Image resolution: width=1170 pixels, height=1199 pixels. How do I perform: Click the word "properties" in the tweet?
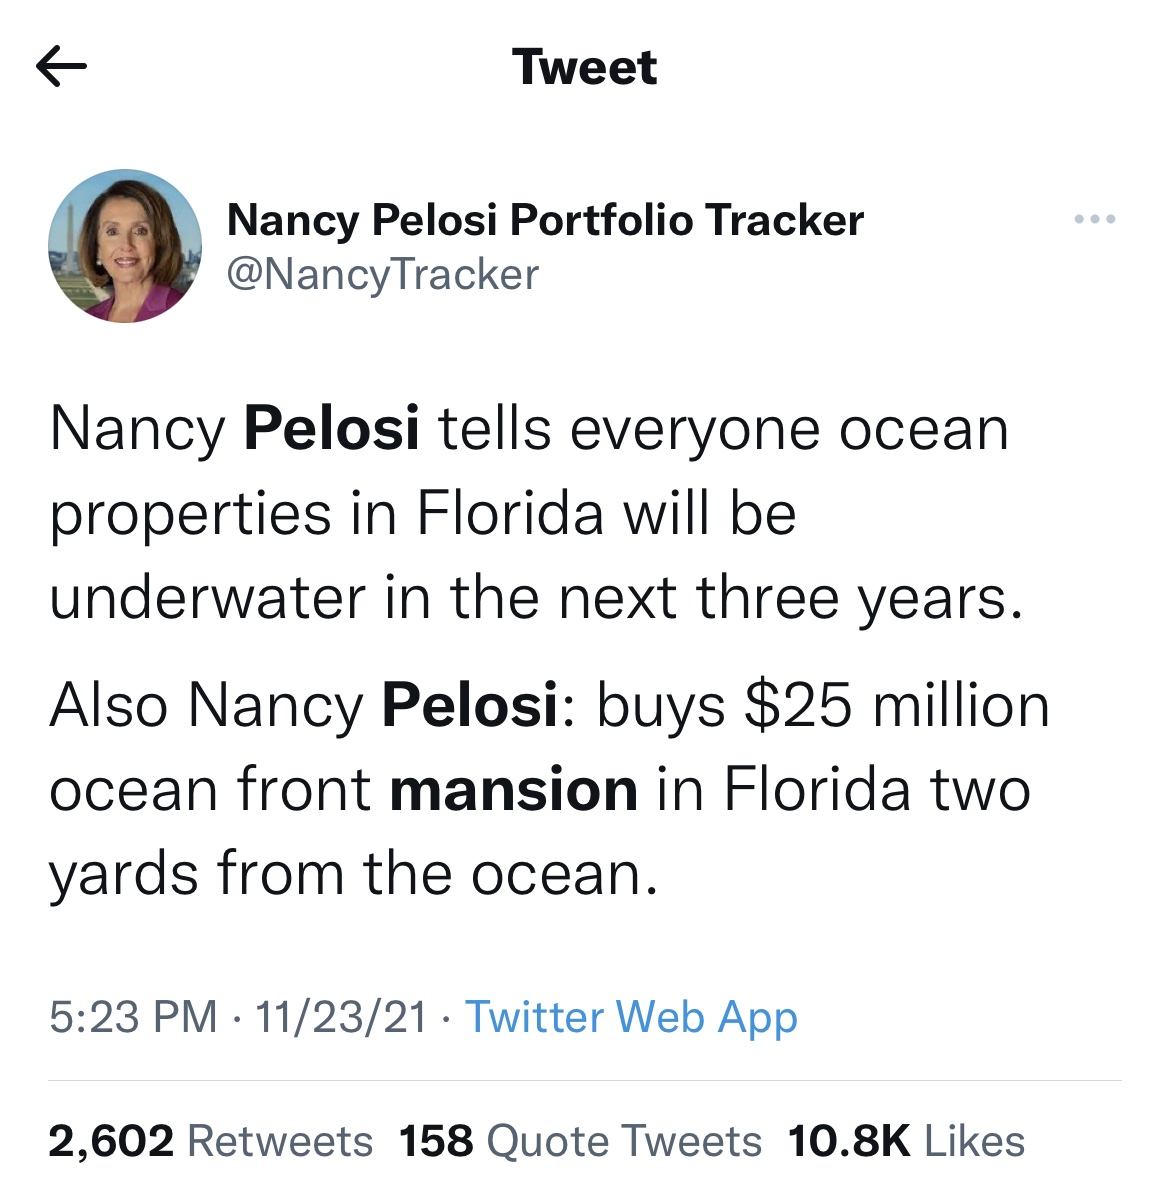click(190, 514)
